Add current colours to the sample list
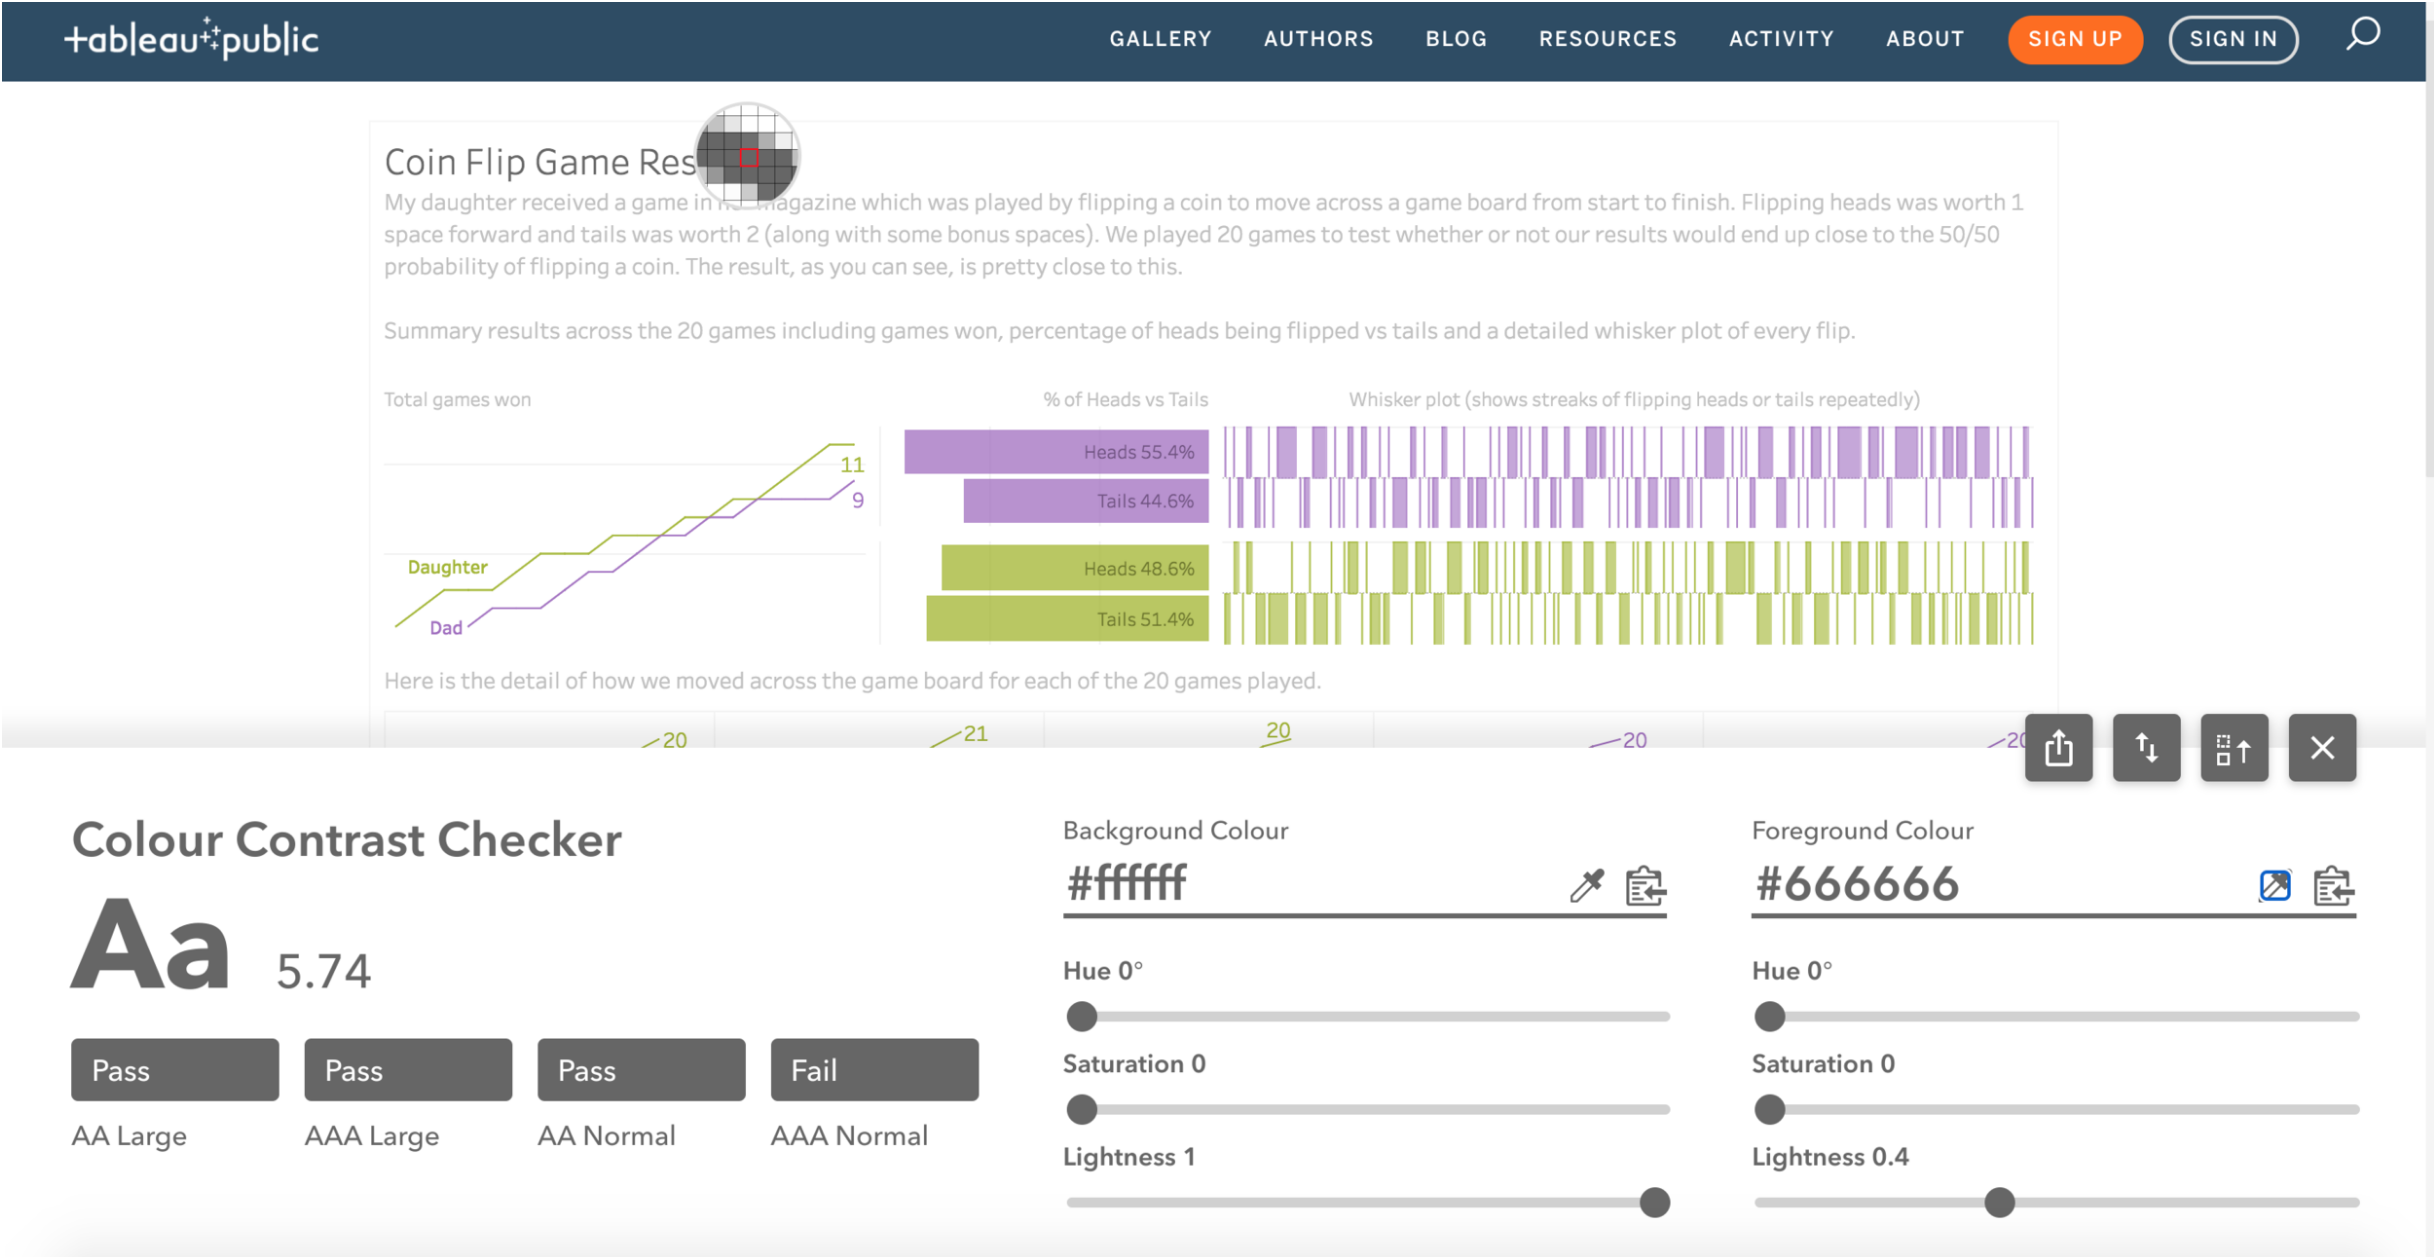Image resolution: width=2434 pixels, height=1257 pixels. (2235, 747)
